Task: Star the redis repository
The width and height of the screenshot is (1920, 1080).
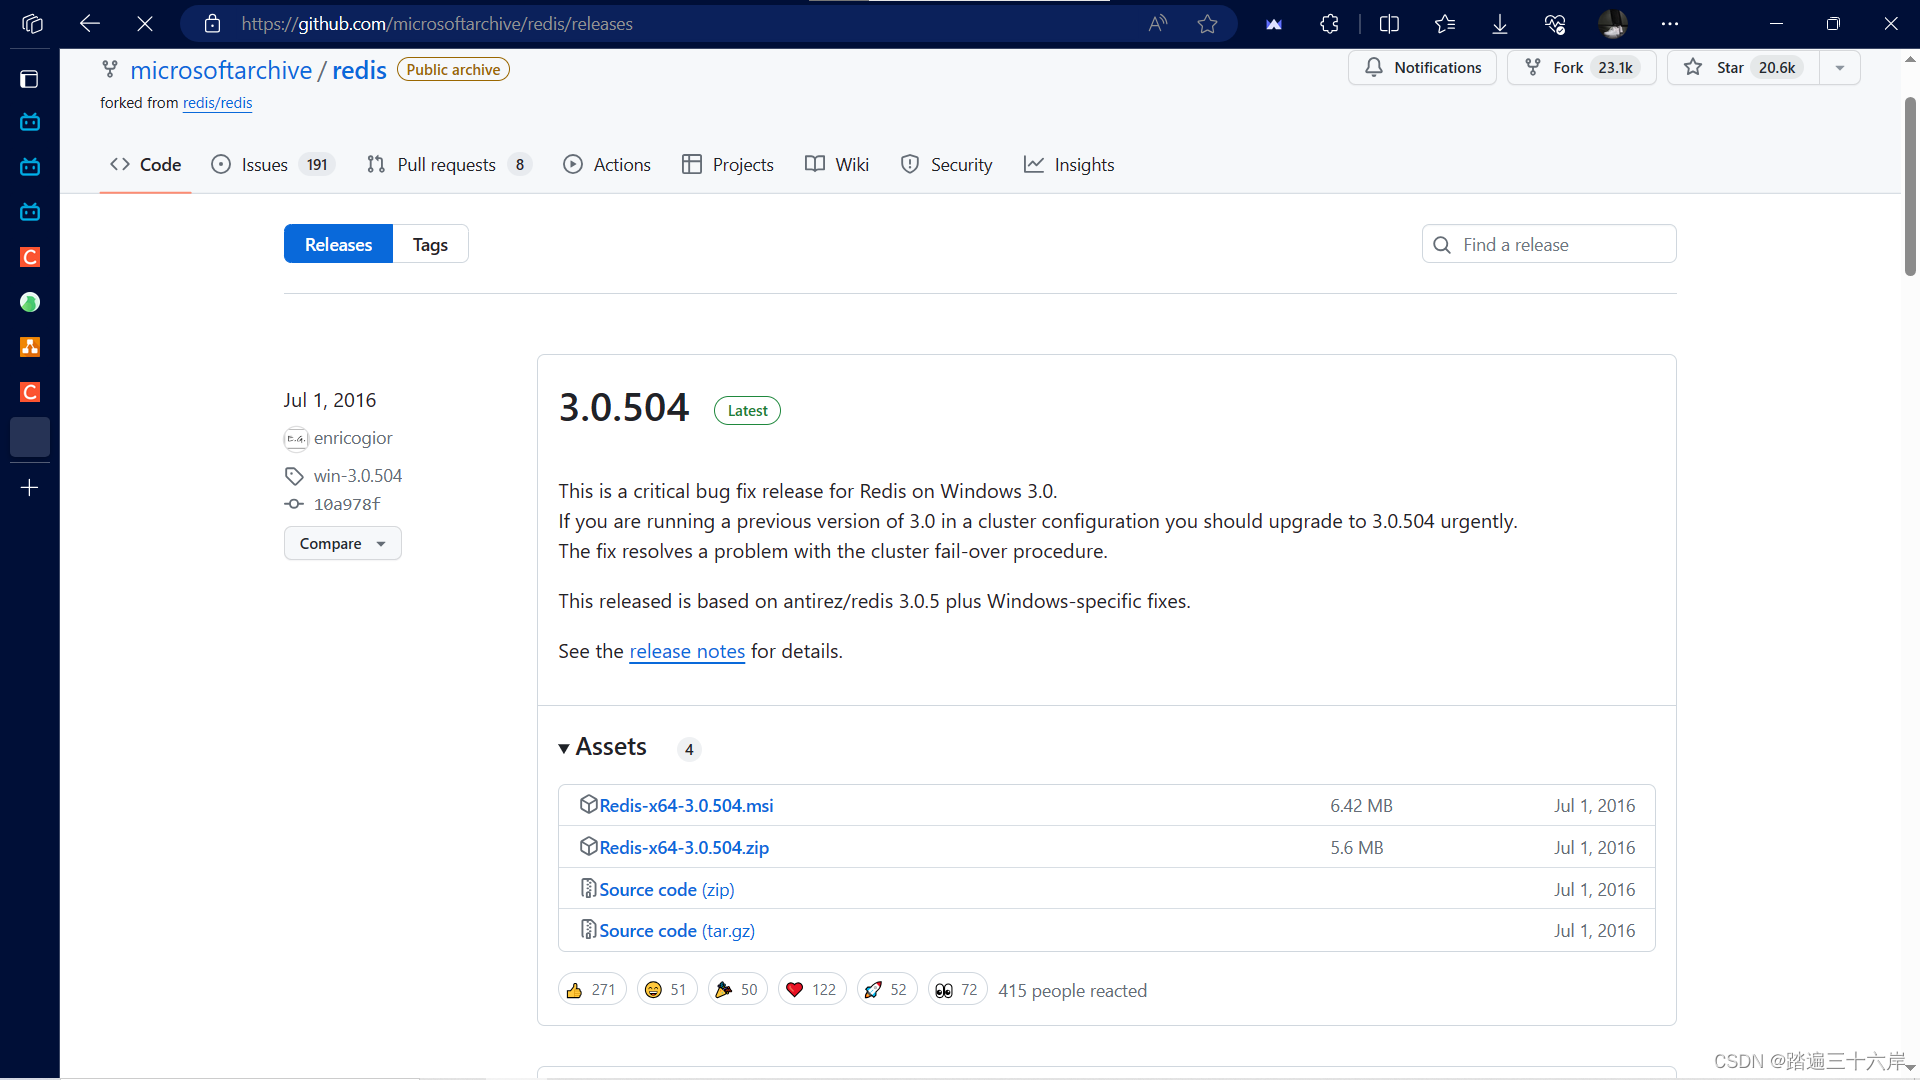Action: [x=1743, y=67]
